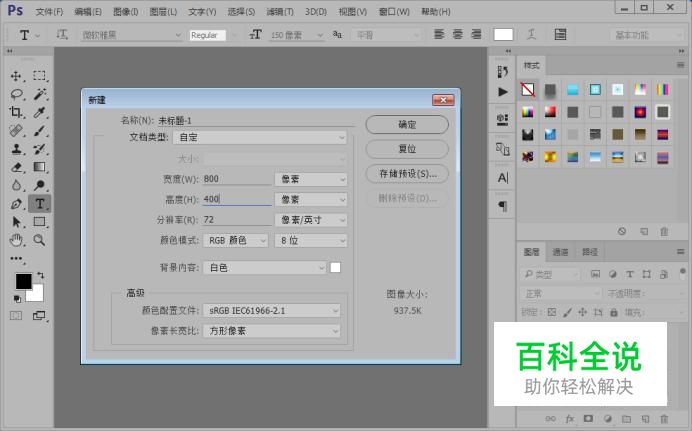This screenshot has height=431, width=692.
Task: Click the width input field
Action: [x=237, y=179]
